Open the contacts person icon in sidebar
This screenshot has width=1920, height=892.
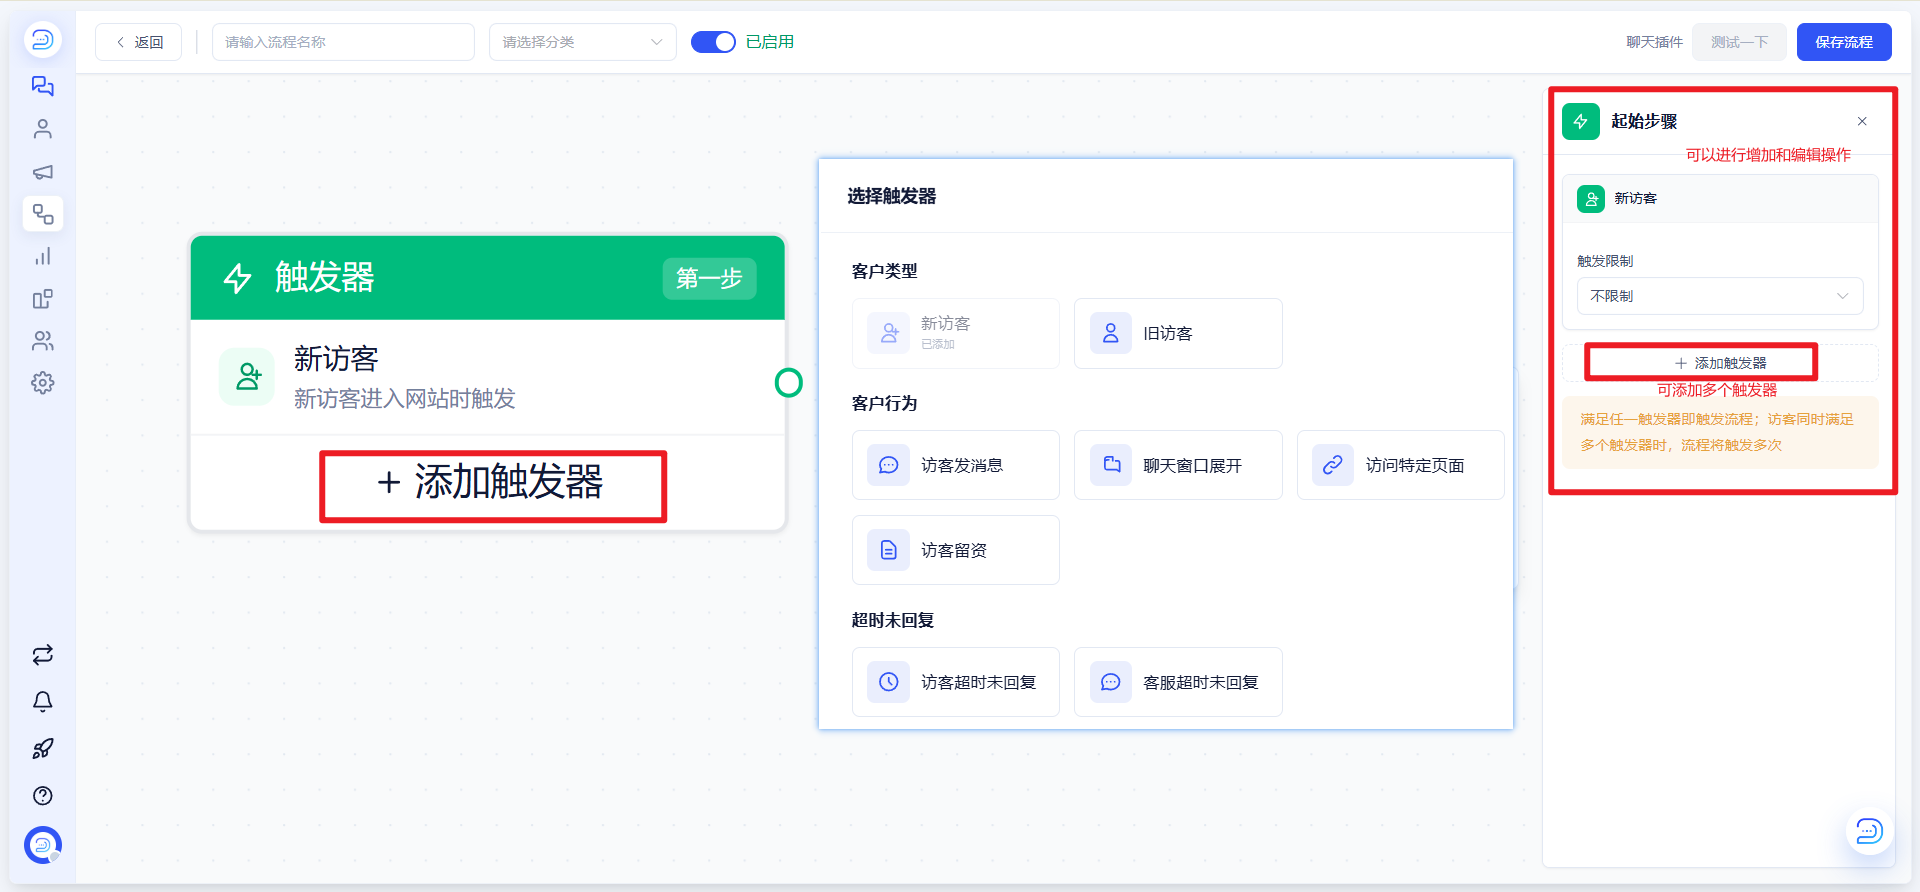pos(42,129)
